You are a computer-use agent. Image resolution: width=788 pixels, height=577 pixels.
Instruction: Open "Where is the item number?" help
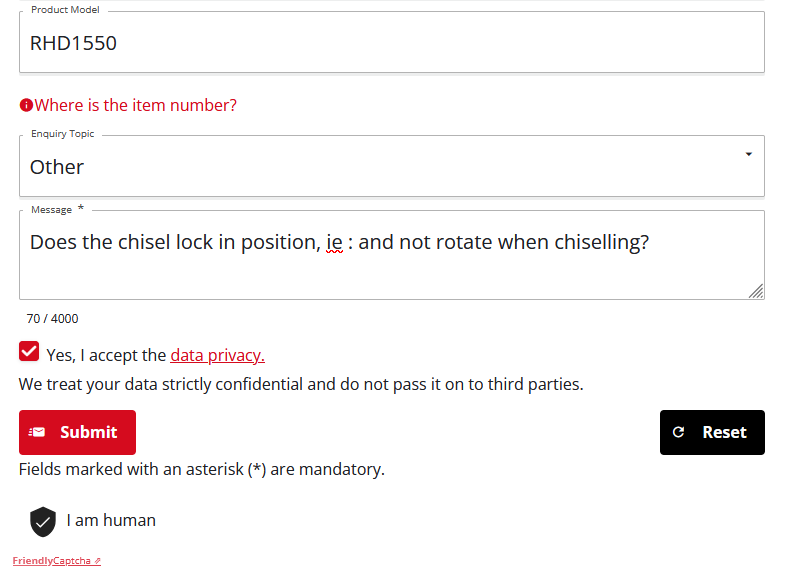pyautogui.click(x=136, y=106)
